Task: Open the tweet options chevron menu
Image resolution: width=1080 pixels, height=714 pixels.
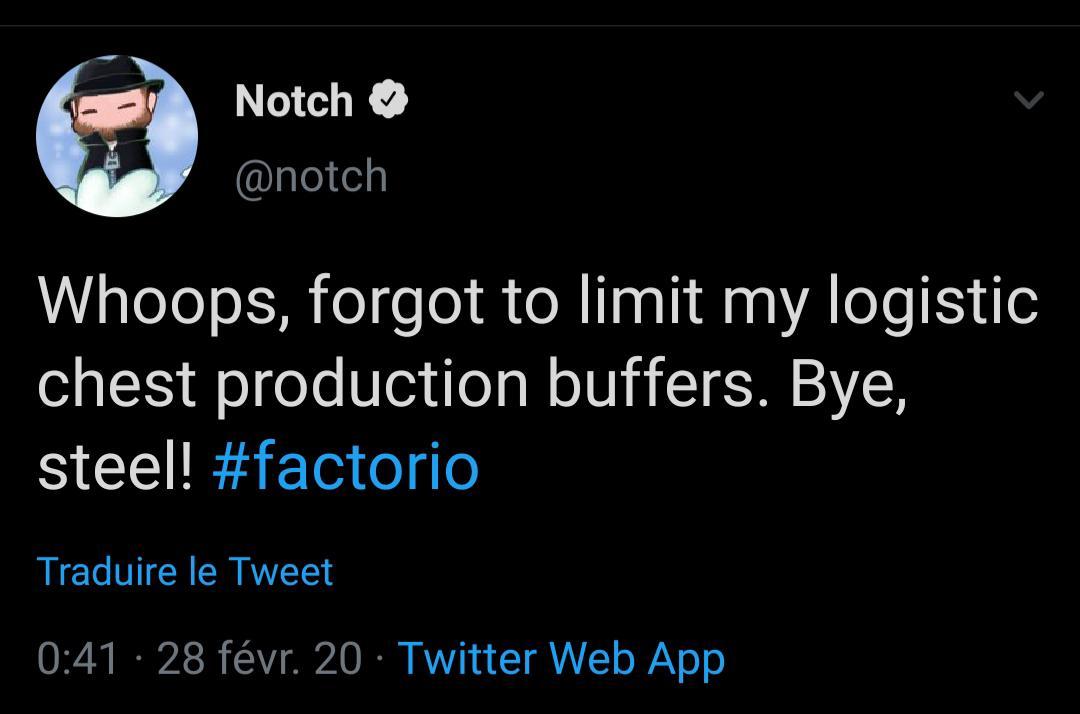Action: pos(1028,99)
